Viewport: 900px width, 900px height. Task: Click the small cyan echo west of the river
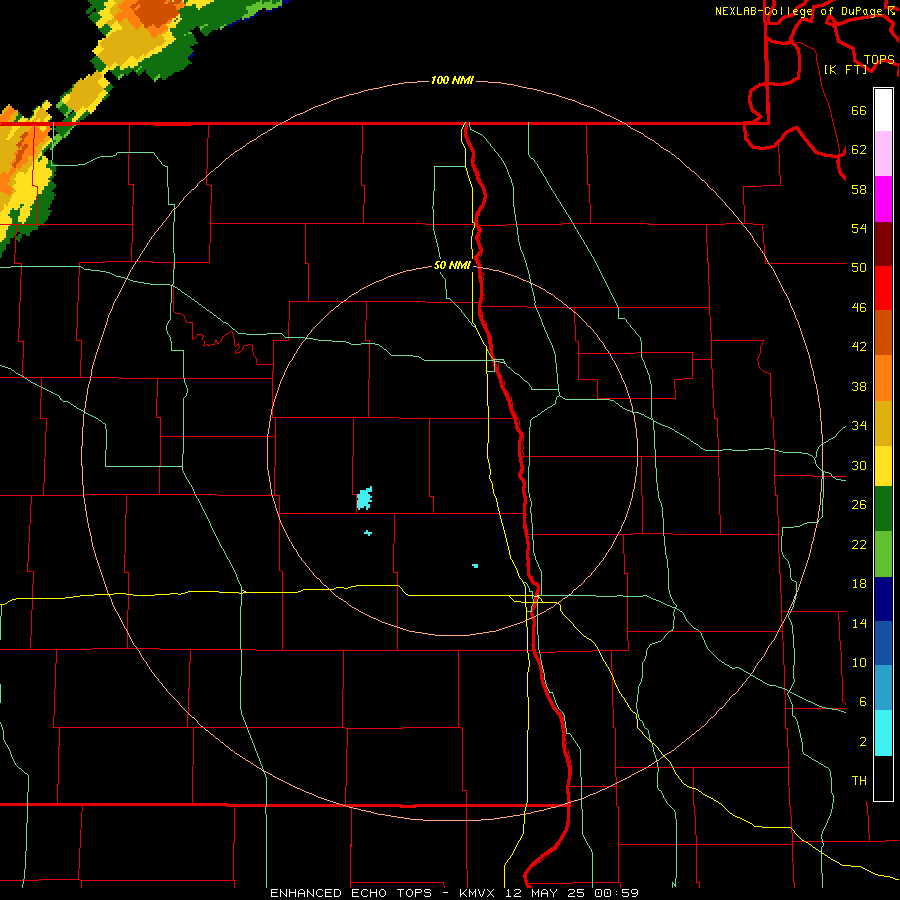point(475,566)
